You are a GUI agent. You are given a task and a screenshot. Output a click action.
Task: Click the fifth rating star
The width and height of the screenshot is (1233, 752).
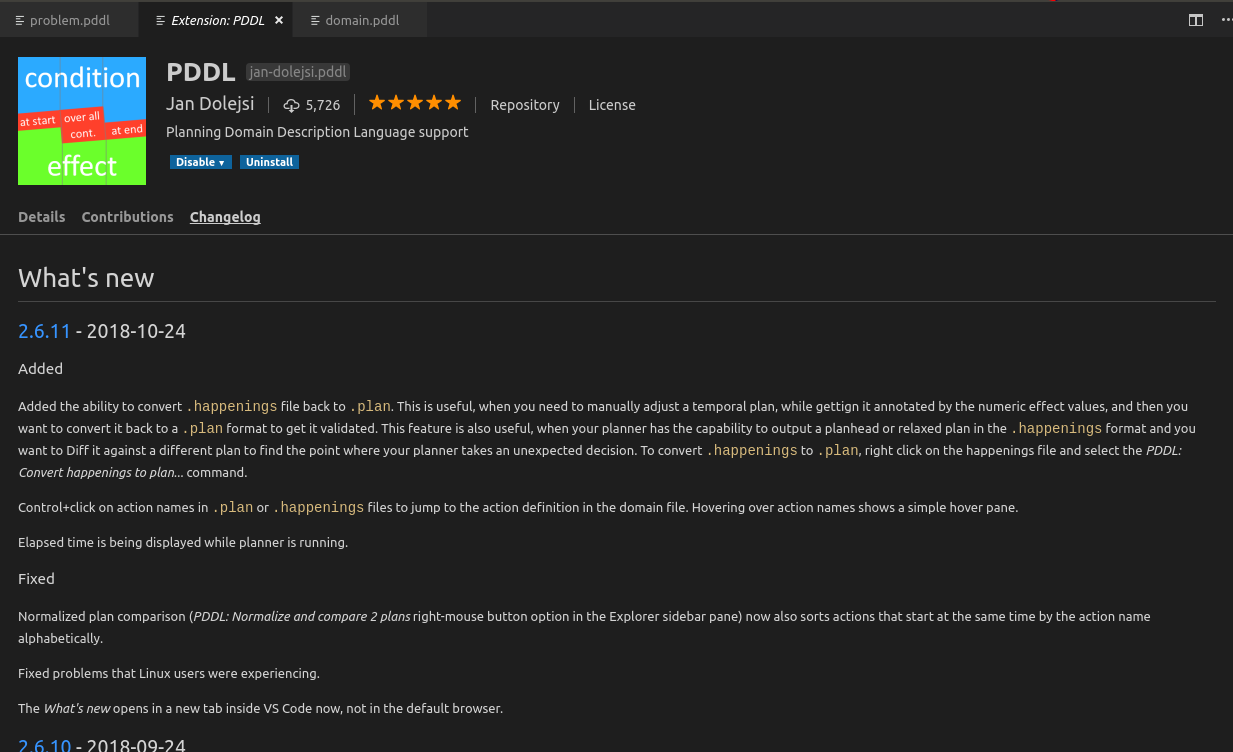453,102
